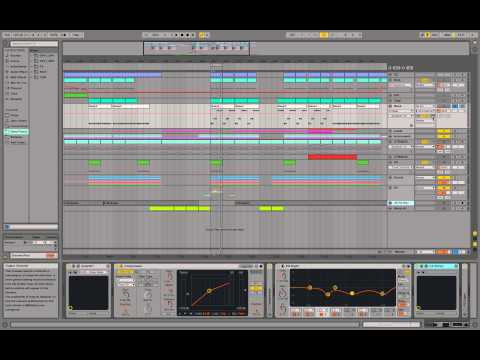Click the Tap Tempo button

[7, 35]
